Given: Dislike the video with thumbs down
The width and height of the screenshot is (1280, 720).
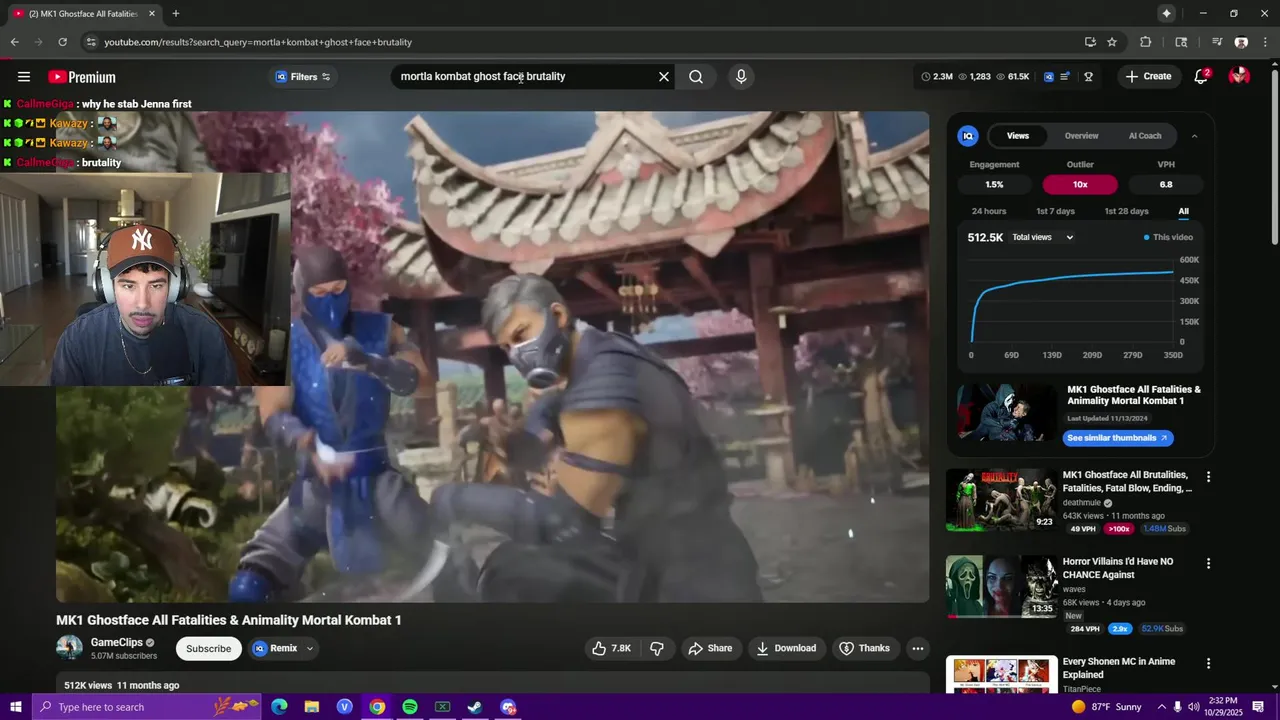Looking at the screenshot, I should (657, 648).
